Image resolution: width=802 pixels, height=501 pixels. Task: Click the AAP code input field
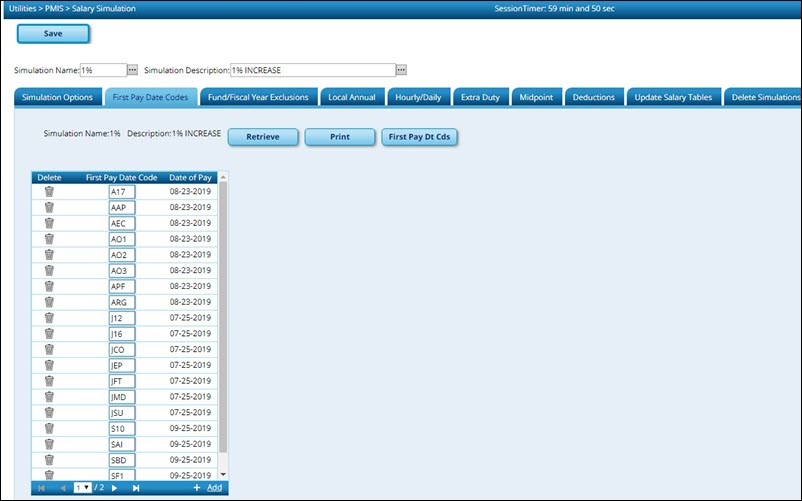(x=122, y=208)
